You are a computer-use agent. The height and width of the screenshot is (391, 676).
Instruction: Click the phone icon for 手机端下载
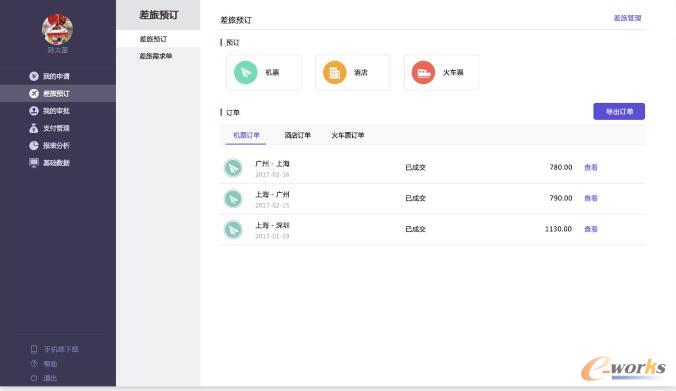point(34,349)
